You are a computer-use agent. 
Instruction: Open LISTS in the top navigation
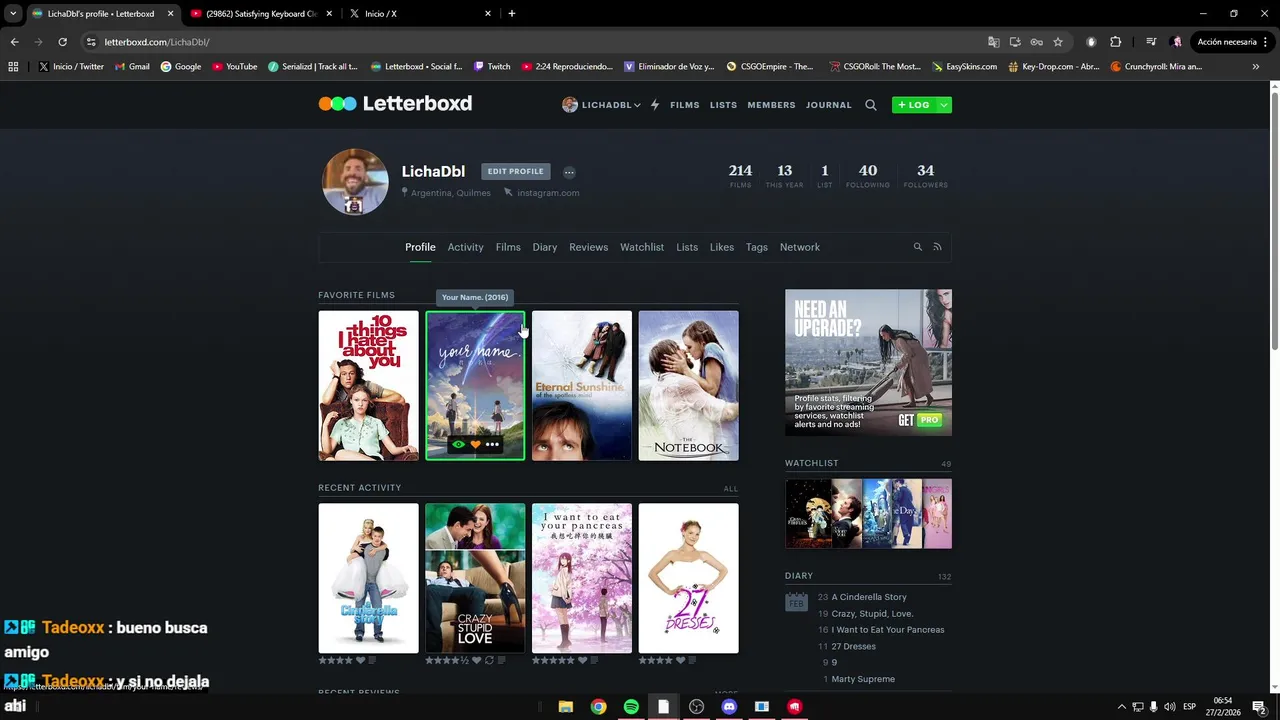pyautogui.click(x=723, y=105)
